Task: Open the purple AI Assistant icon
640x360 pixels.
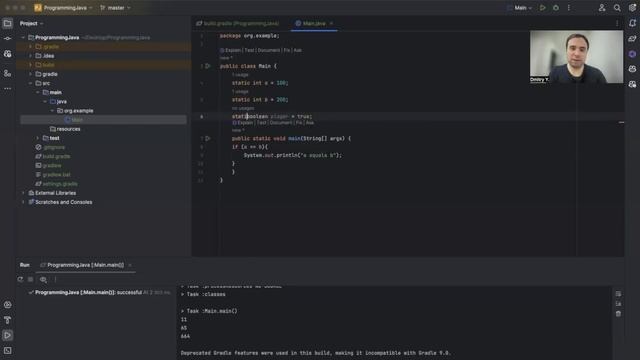Action: (632, 54)
